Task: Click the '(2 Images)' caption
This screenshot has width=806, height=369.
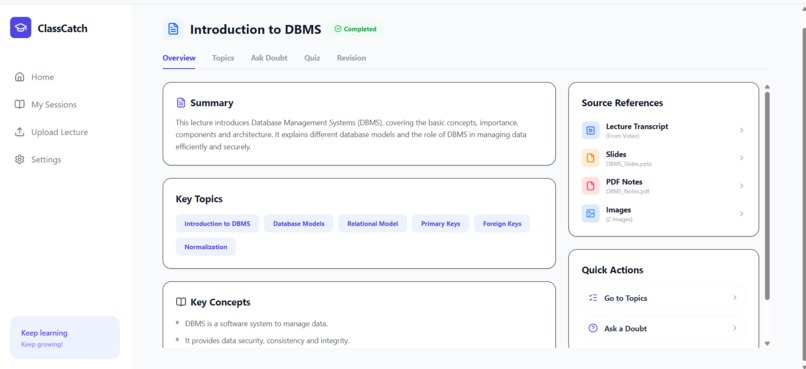Action: [619, 219]
